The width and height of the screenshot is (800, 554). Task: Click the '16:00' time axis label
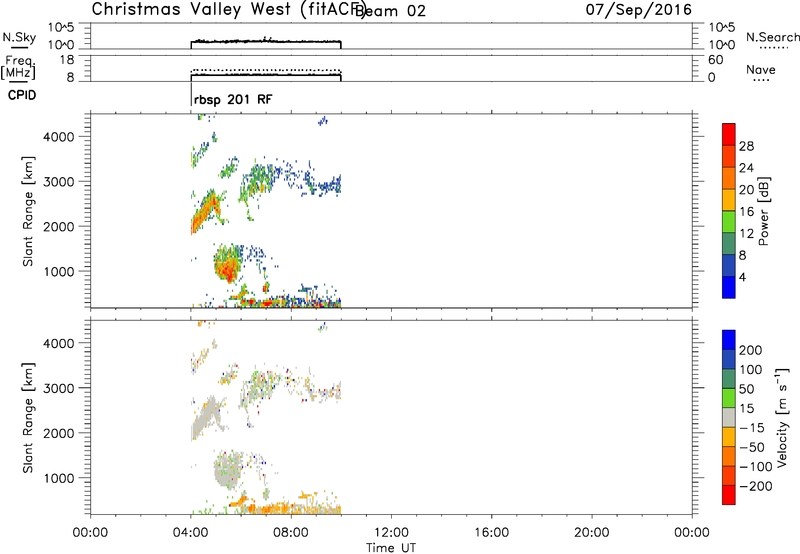(491, 533)
